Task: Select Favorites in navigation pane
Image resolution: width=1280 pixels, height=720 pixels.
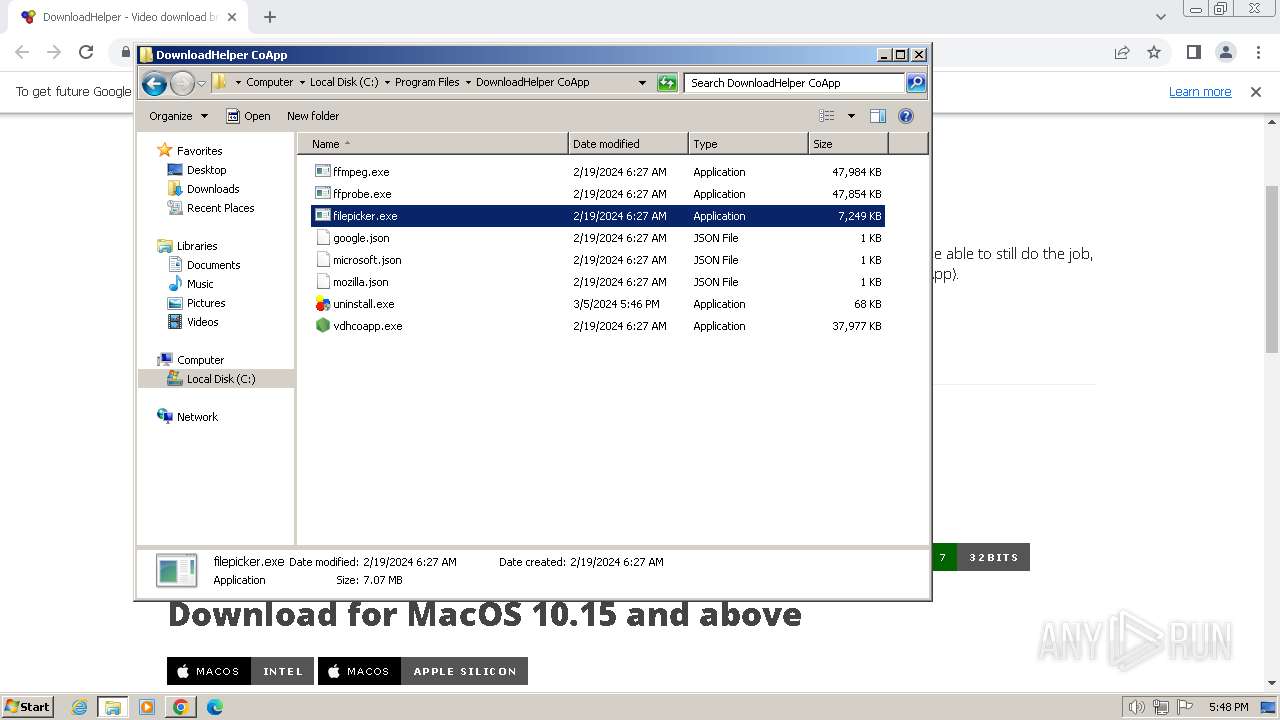Action: point(199,151)
